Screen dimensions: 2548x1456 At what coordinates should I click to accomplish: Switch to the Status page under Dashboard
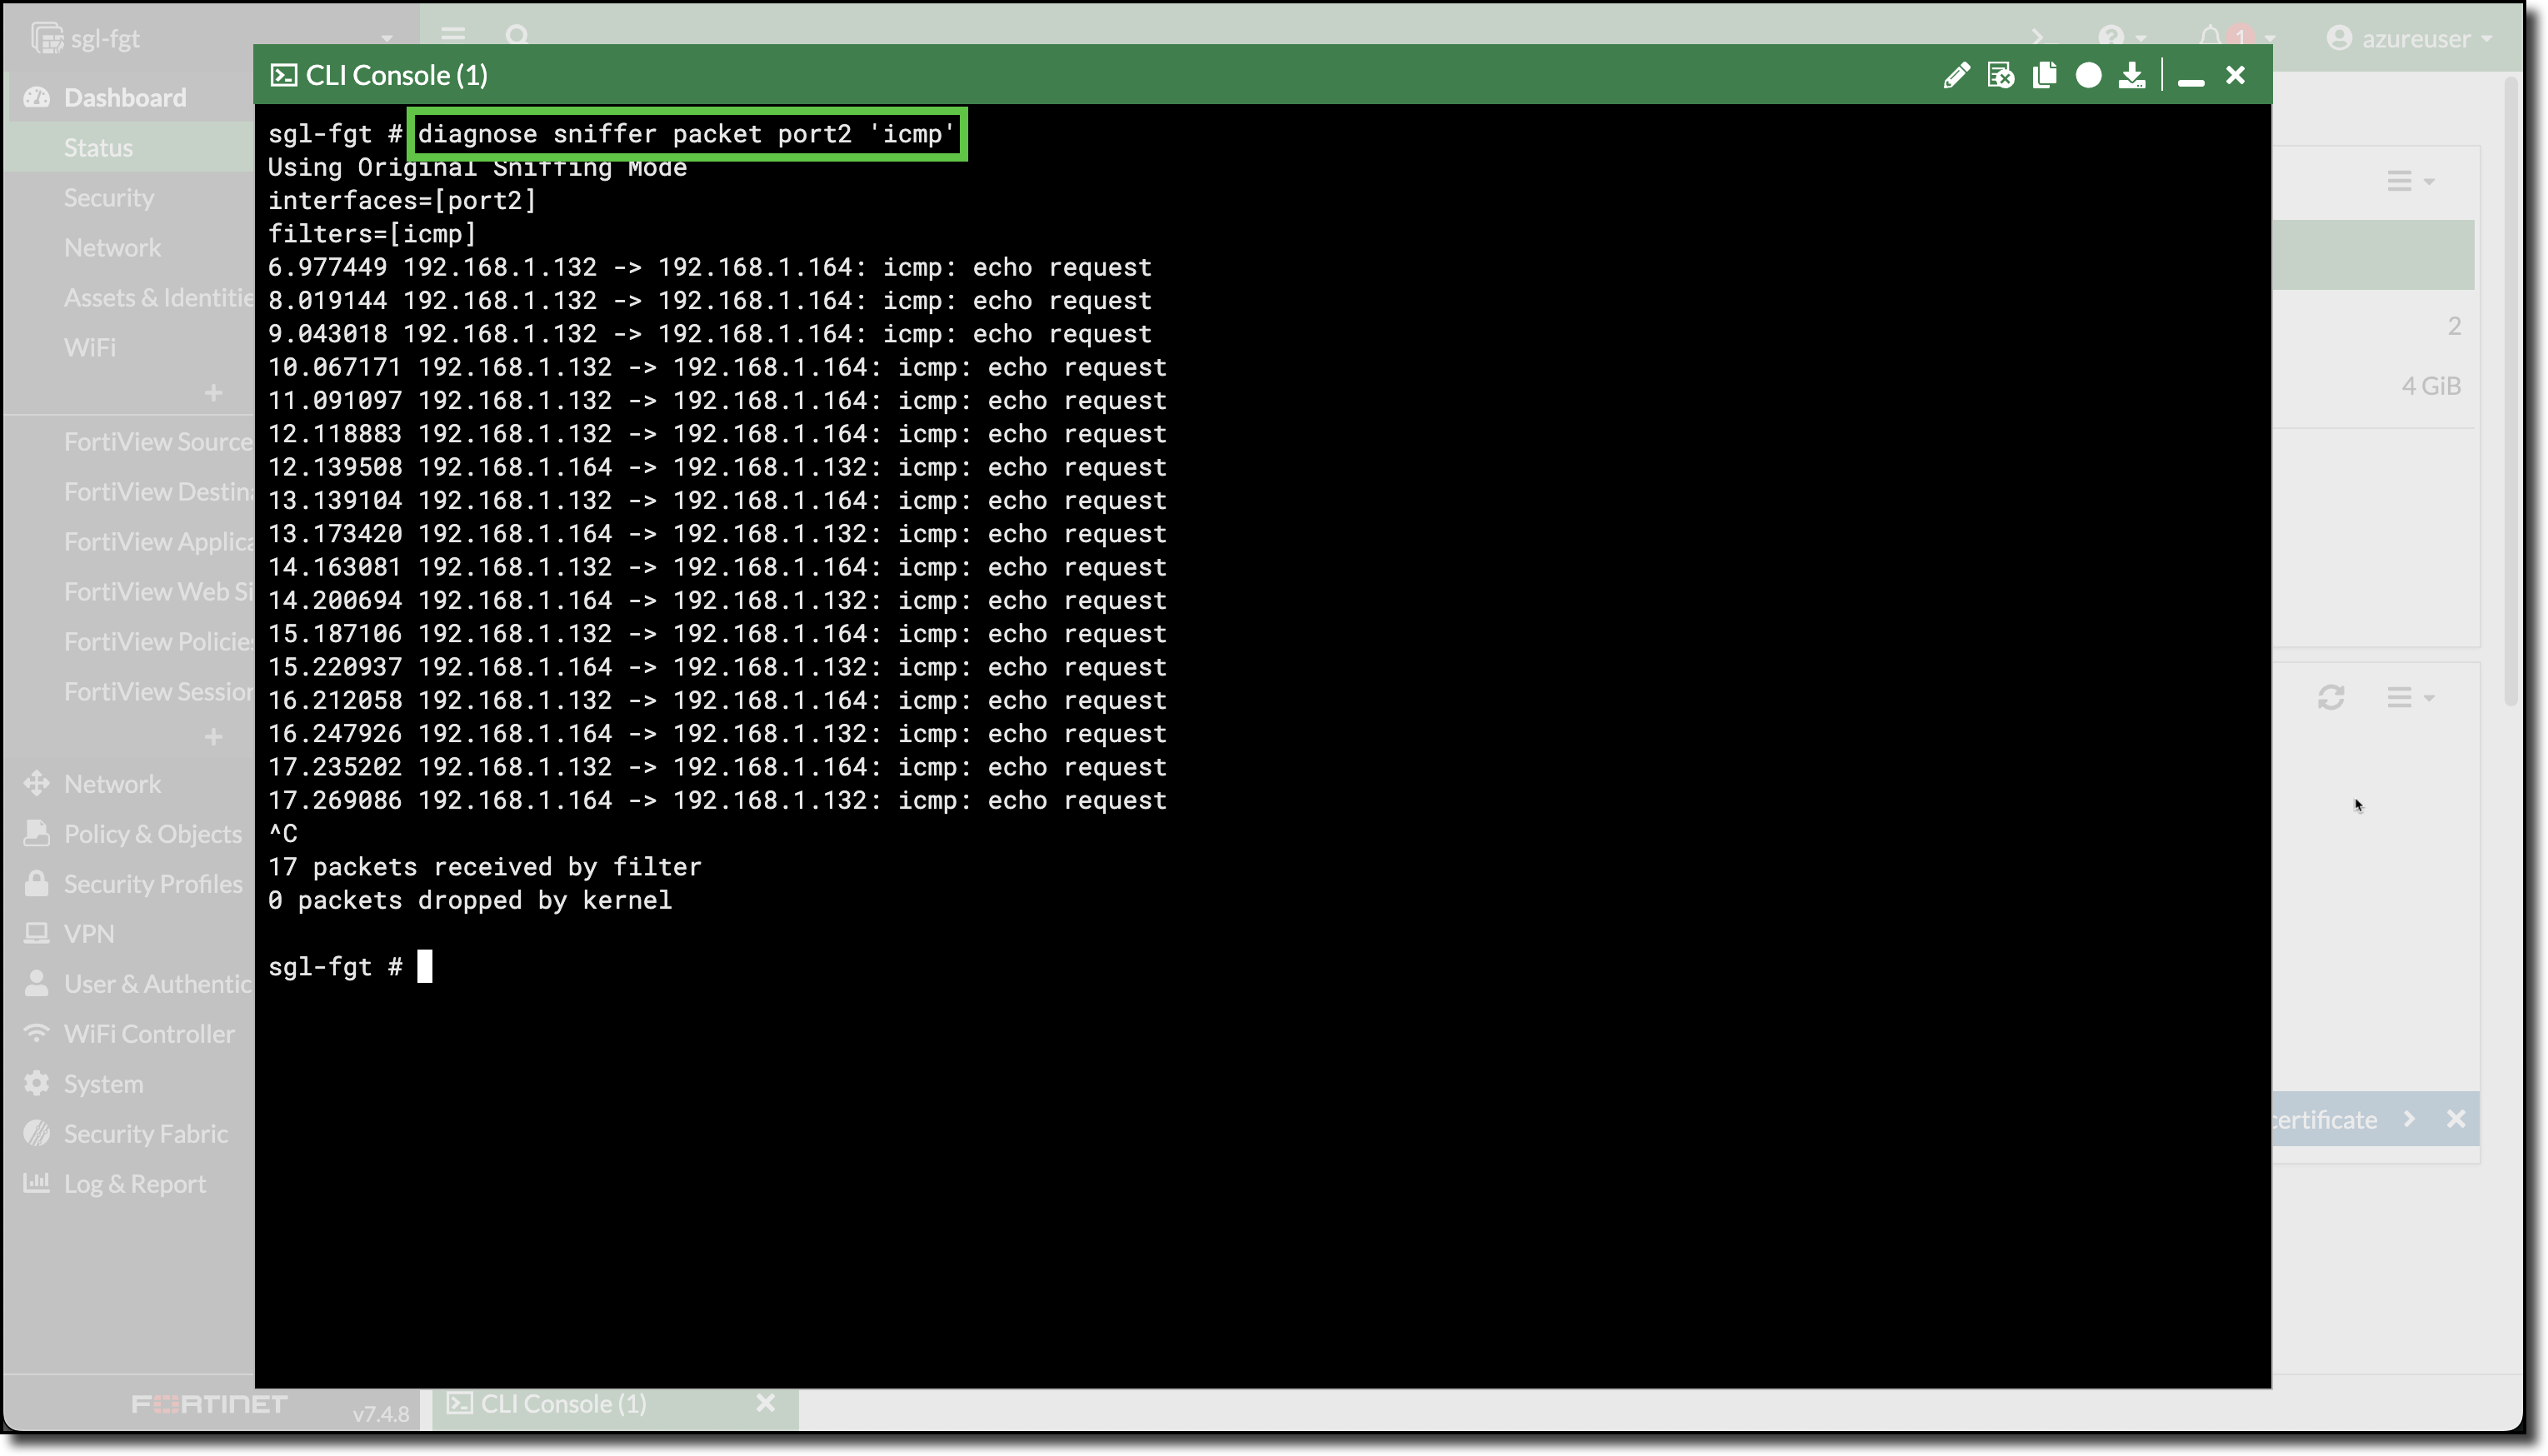[x=98, y=147]
